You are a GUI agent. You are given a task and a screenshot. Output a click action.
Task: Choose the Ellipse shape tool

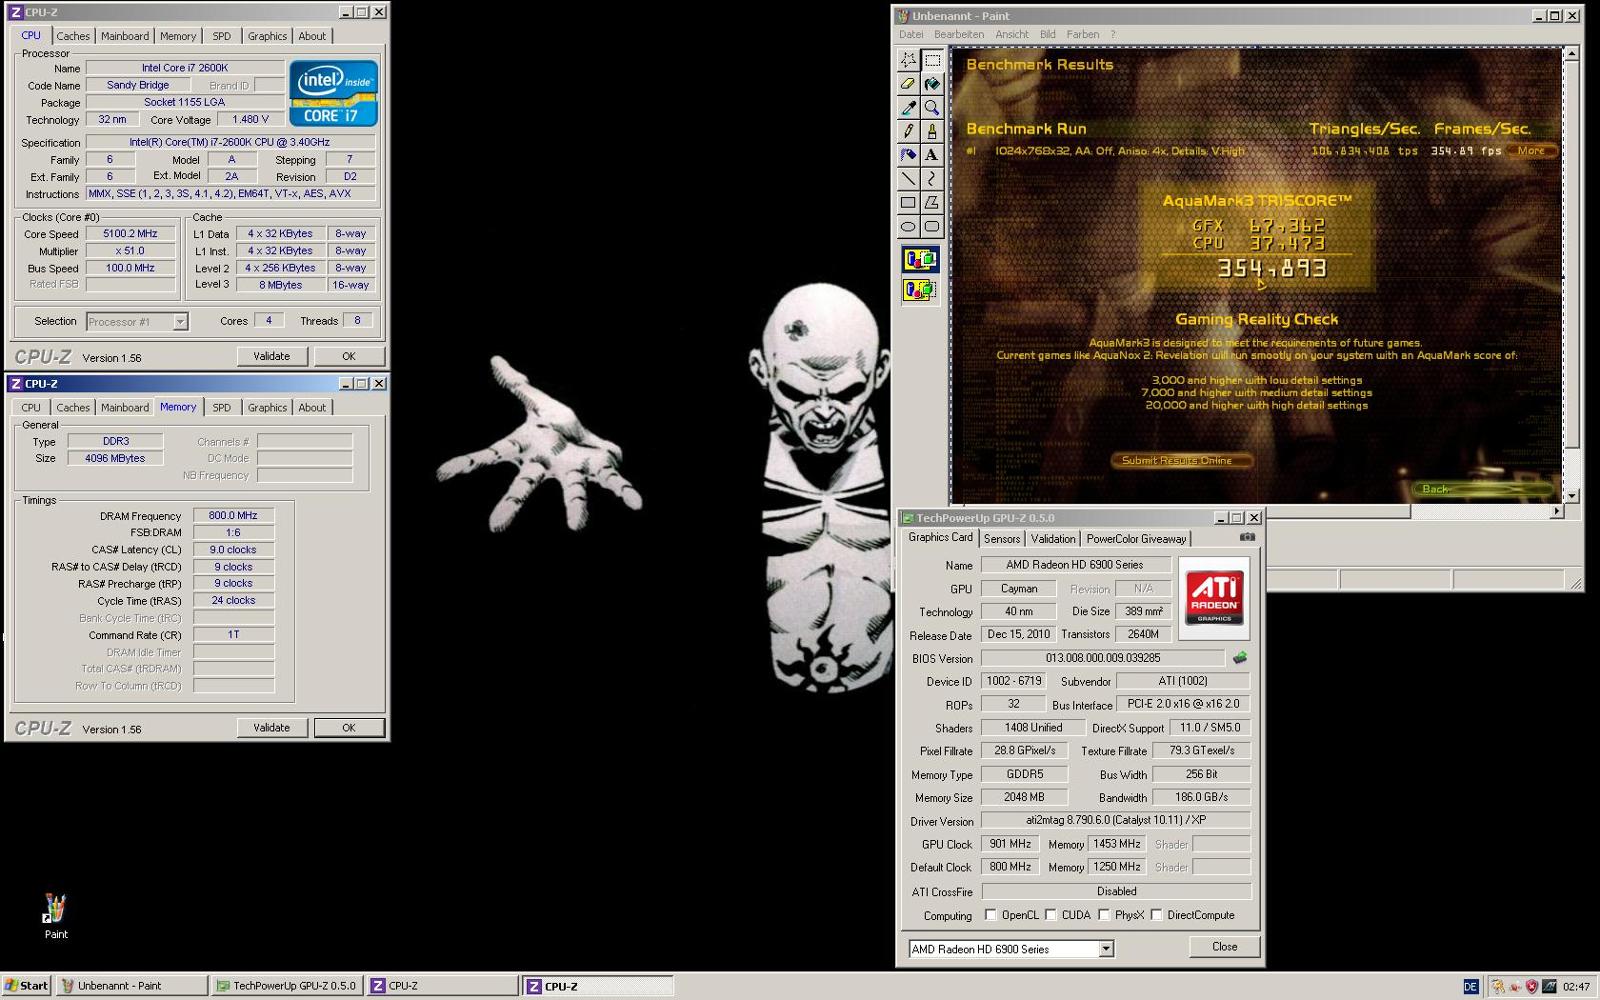point(908,227)
